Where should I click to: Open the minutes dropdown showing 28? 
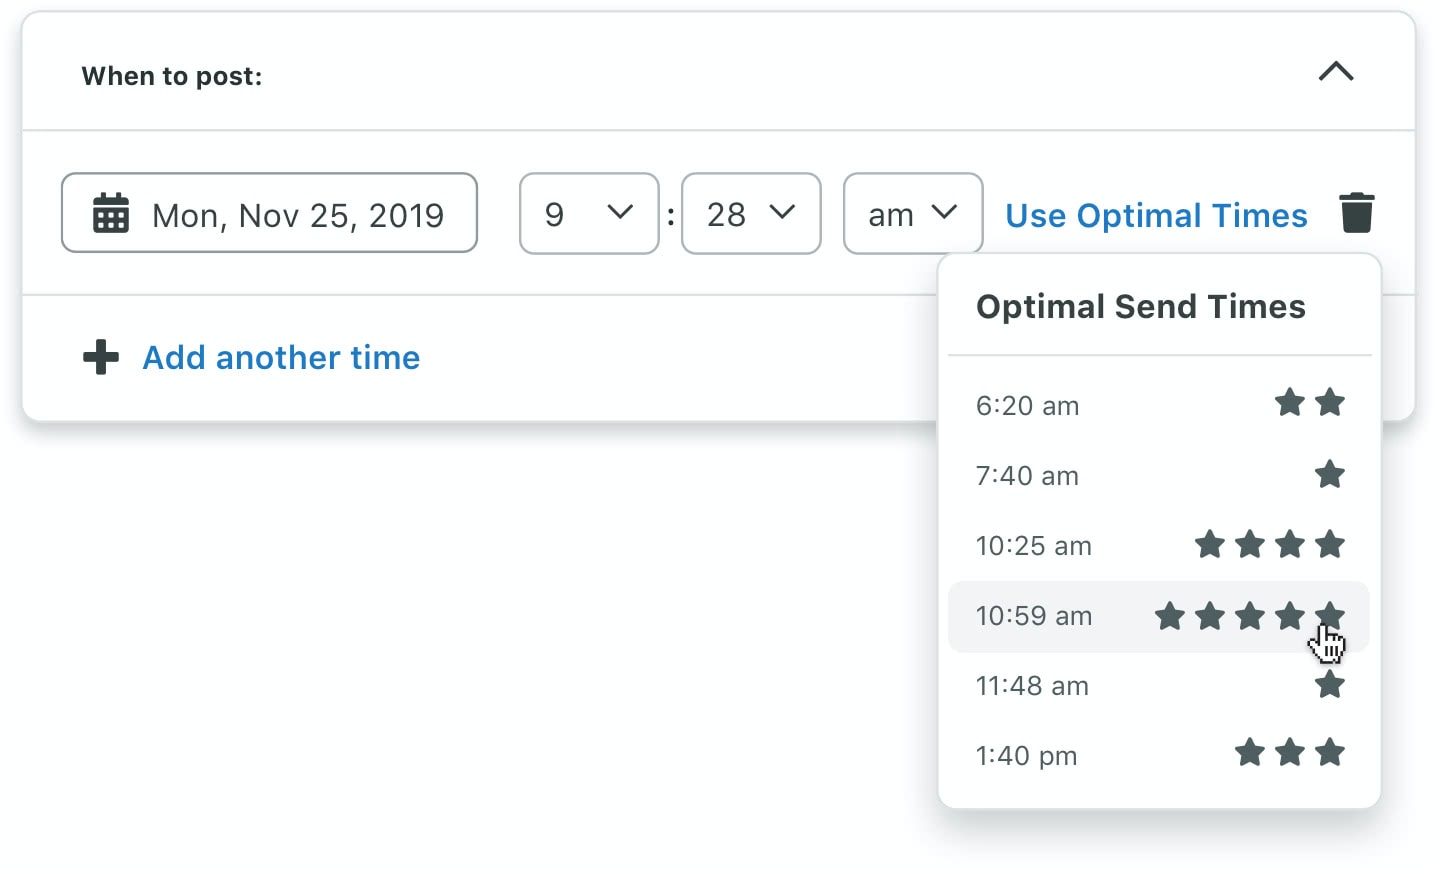click(x=751, y=213)
